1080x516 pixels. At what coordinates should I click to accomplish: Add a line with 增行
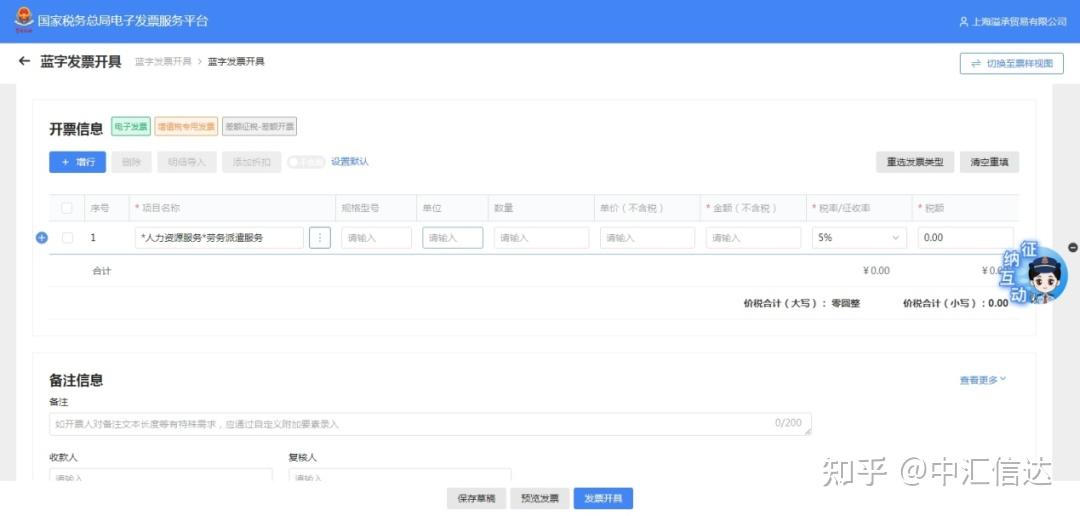pos(77,163)
